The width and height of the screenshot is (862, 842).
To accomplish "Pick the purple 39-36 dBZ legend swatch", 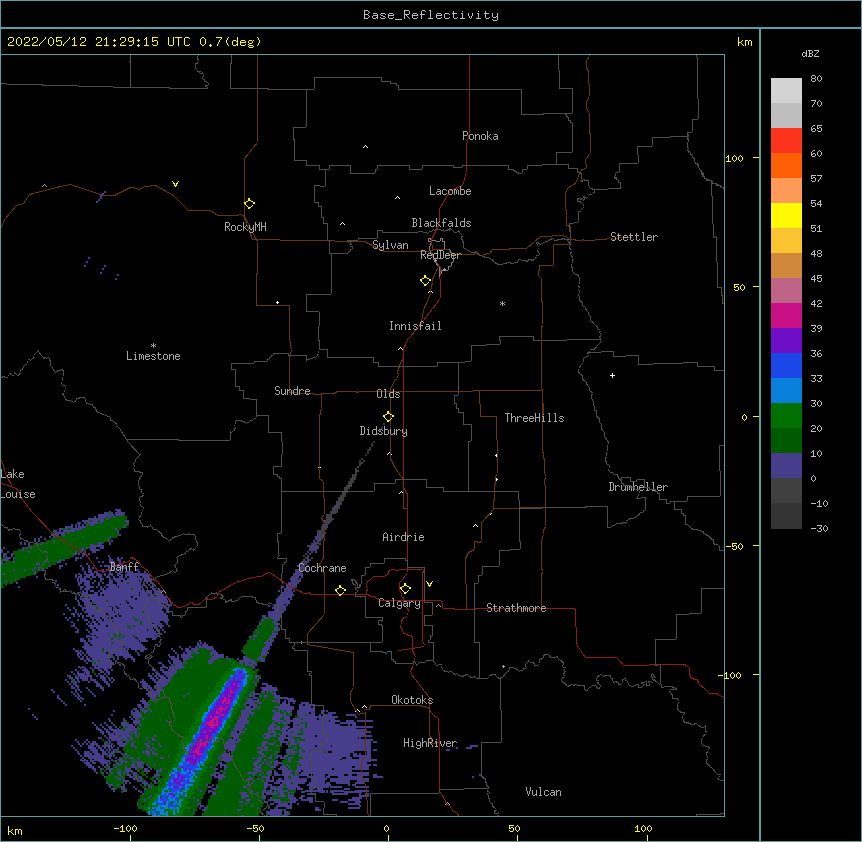I will [x=786, y=341].
